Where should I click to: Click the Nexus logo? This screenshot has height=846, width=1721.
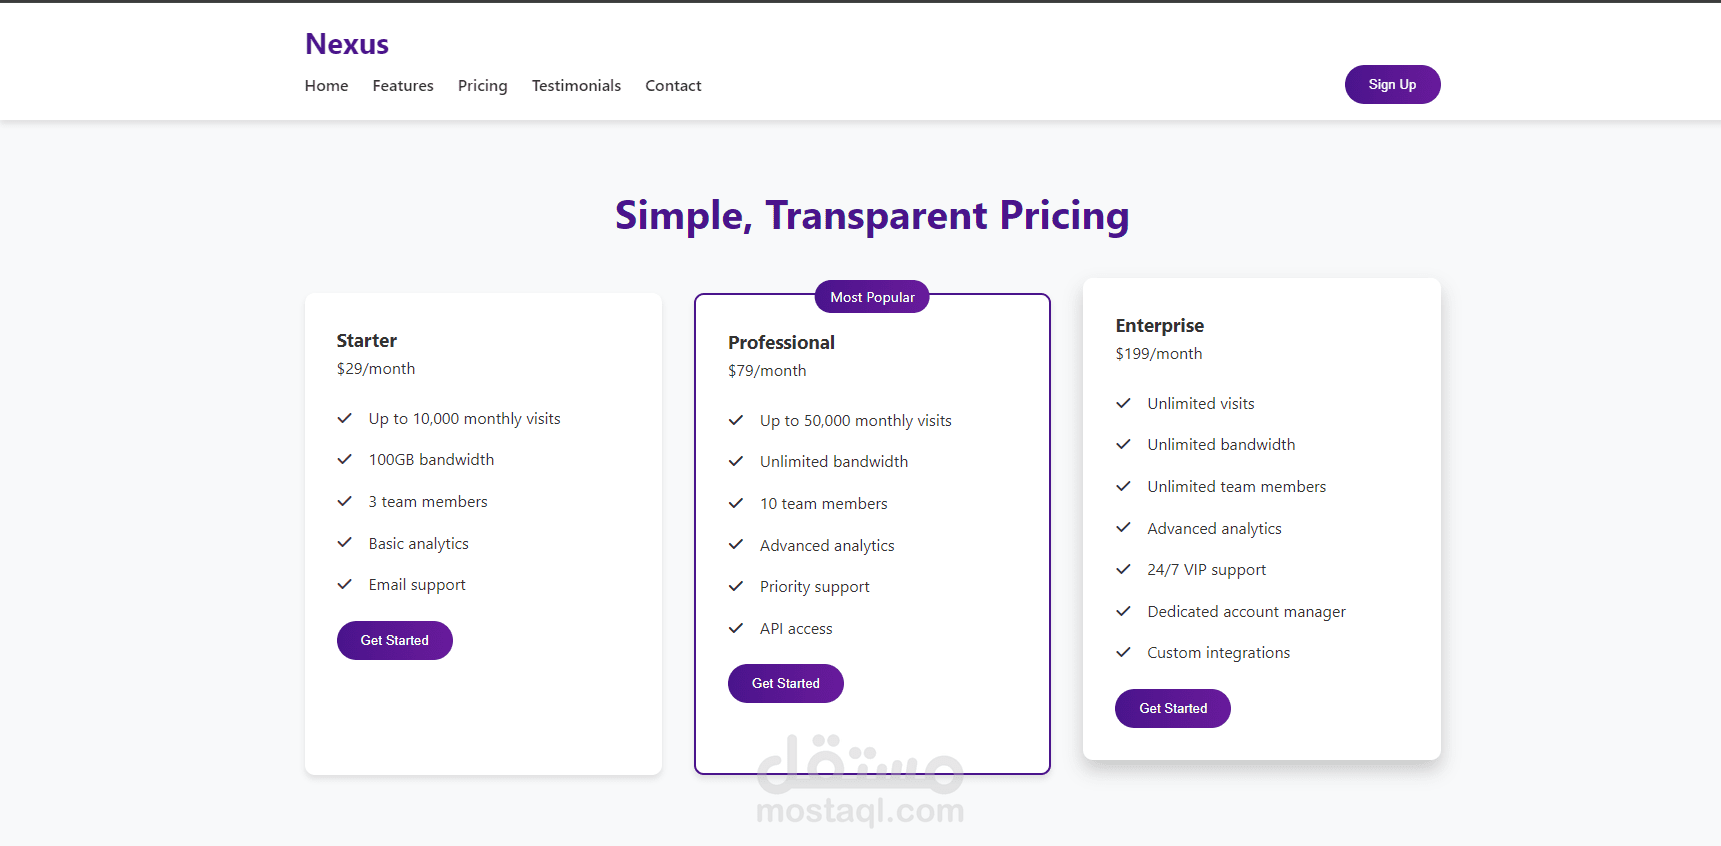pos(346,44)
